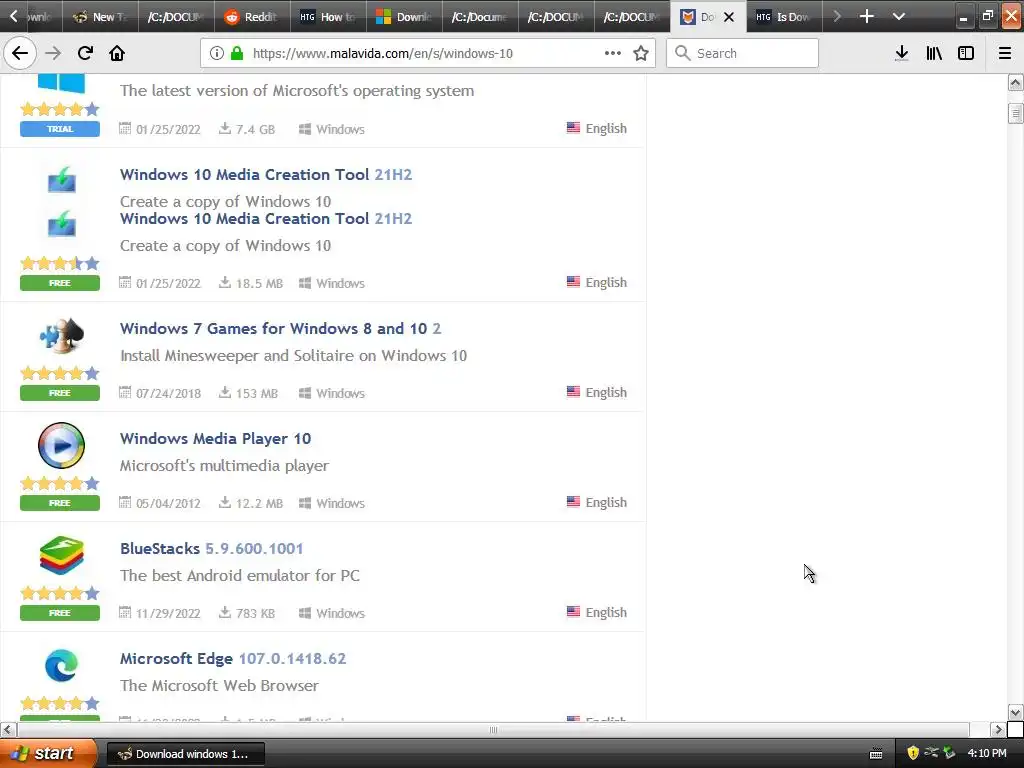The image size is (1024, 768).
Task: Click the keyboard icon in taskbar
Action: (876, 754)
